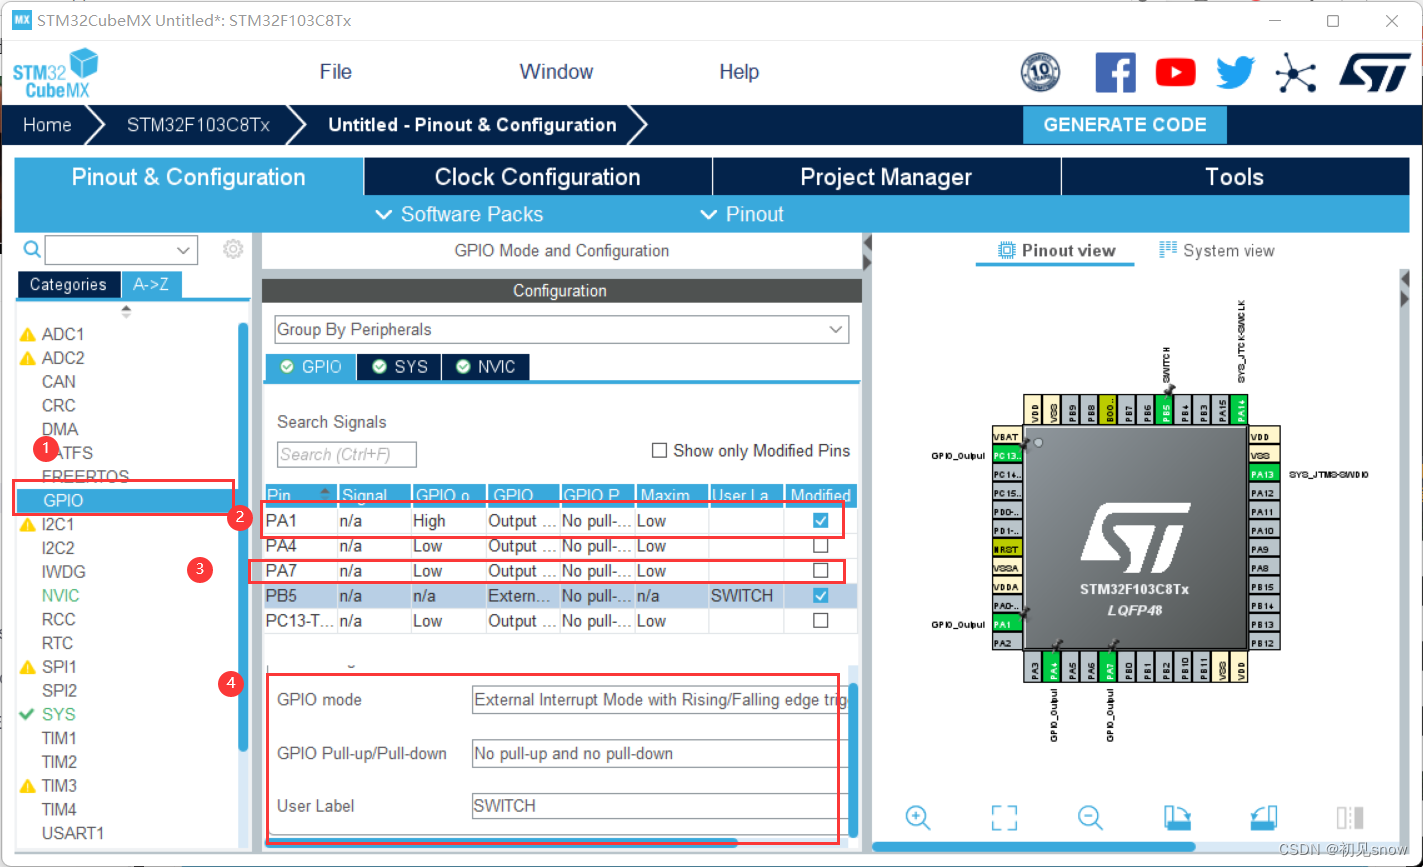The width and height of the screenshot is (1423, 867).
Task: Fit the chip to the view
Action: click(x=1004, y=817)
